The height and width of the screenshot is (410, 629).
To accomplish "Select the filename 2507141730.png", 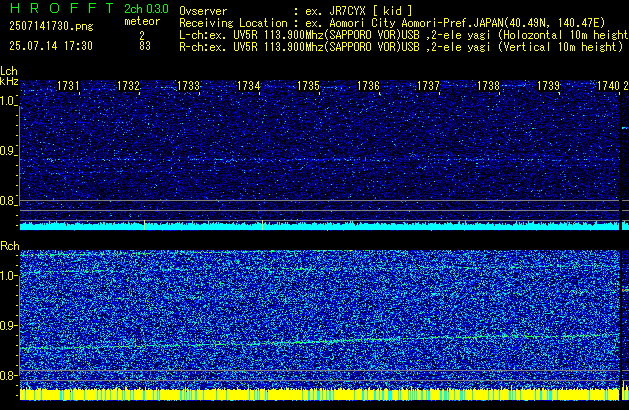I will (51, 26).
